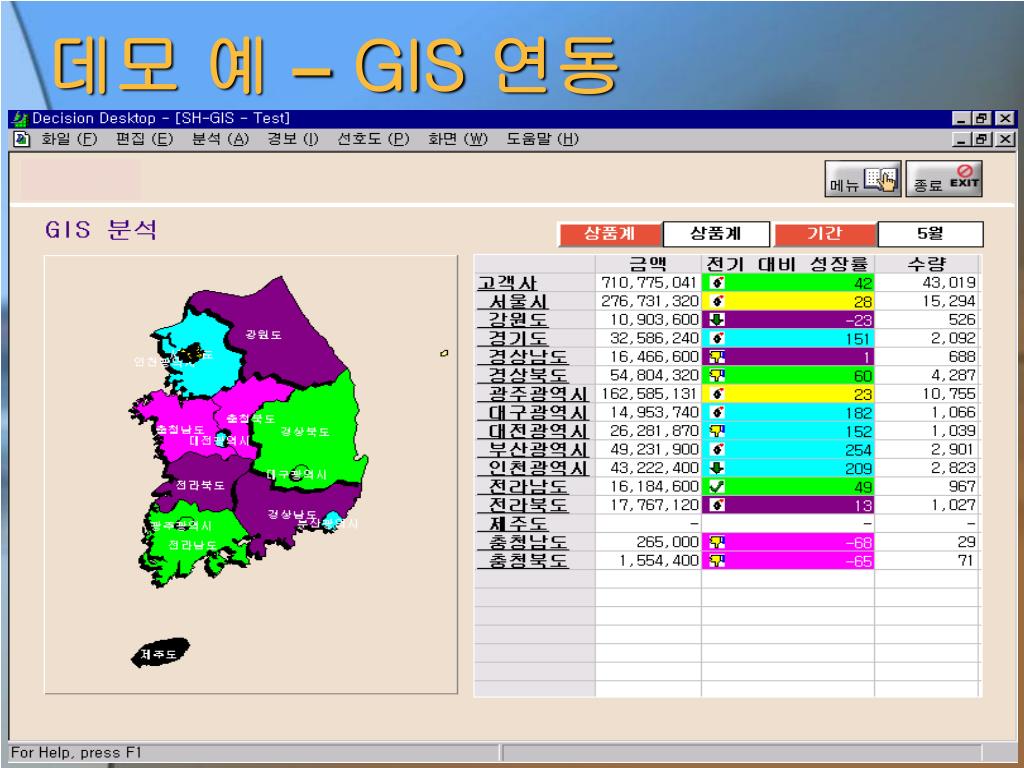This screenshot has height=768, width=1024.
Task: Click the yellow growth cell showing 28
Action: (788, 301)
